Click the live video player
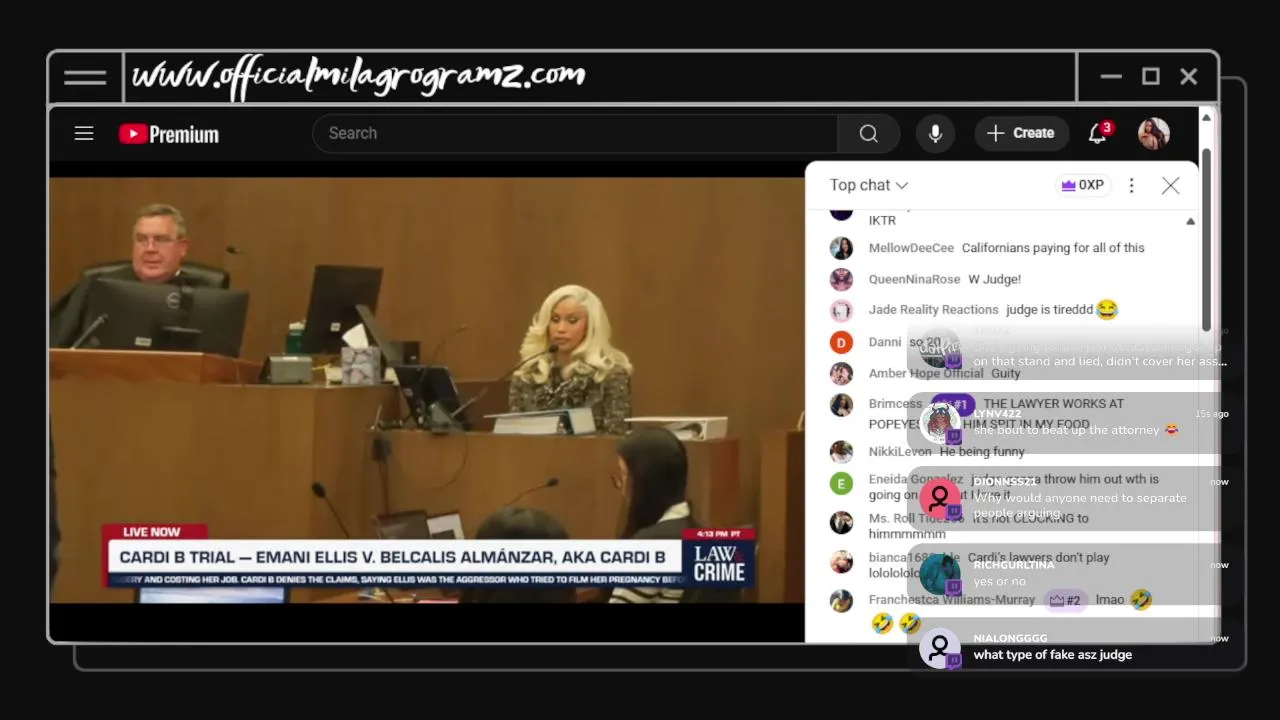The width and height of the screenshot is (1280, 720). coord(427,390)
